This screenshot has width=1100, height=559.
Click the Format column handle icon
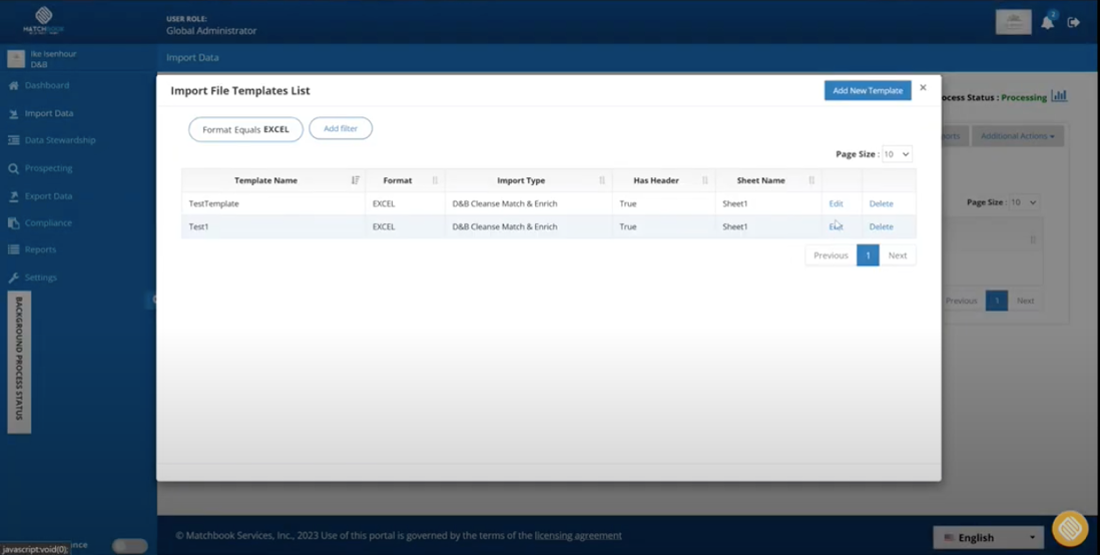435,180
